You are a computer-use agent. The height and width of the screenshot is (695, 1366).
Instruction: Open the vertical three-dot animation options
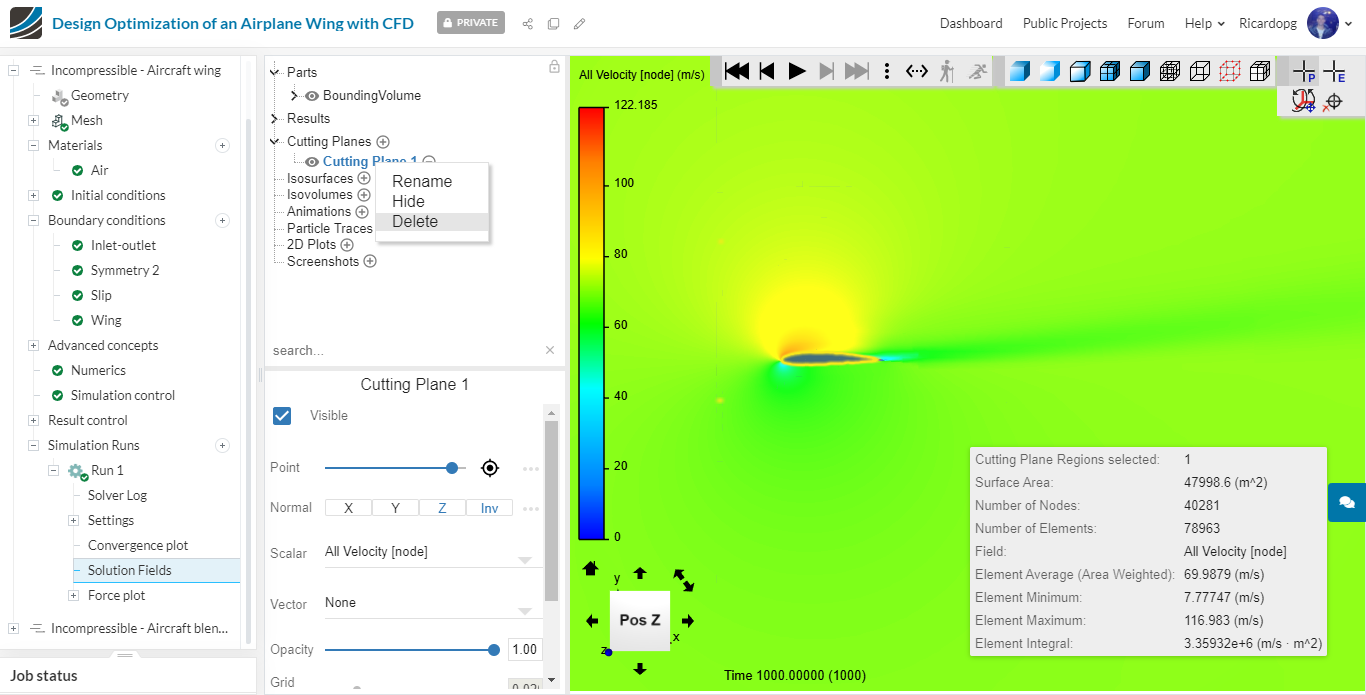pyautogui.click(x=887, y=71)
